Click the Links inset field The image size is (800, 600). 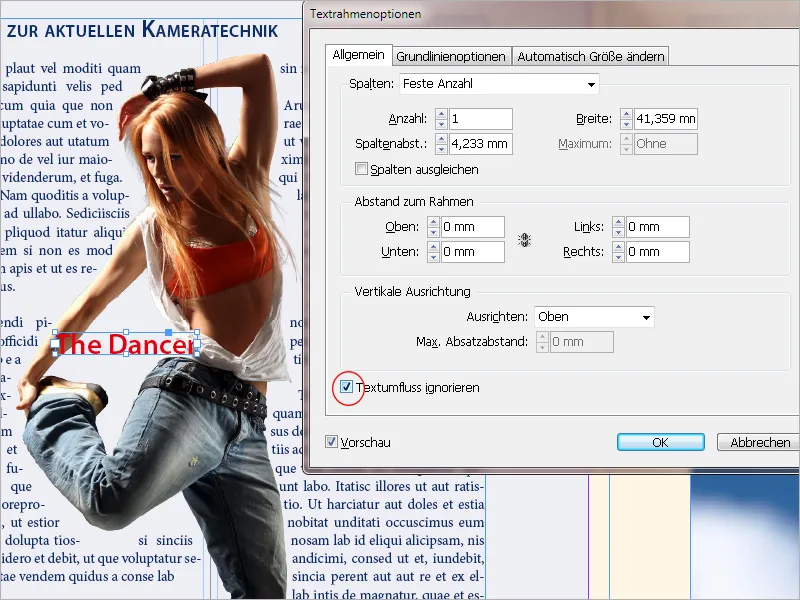[658, 227]
